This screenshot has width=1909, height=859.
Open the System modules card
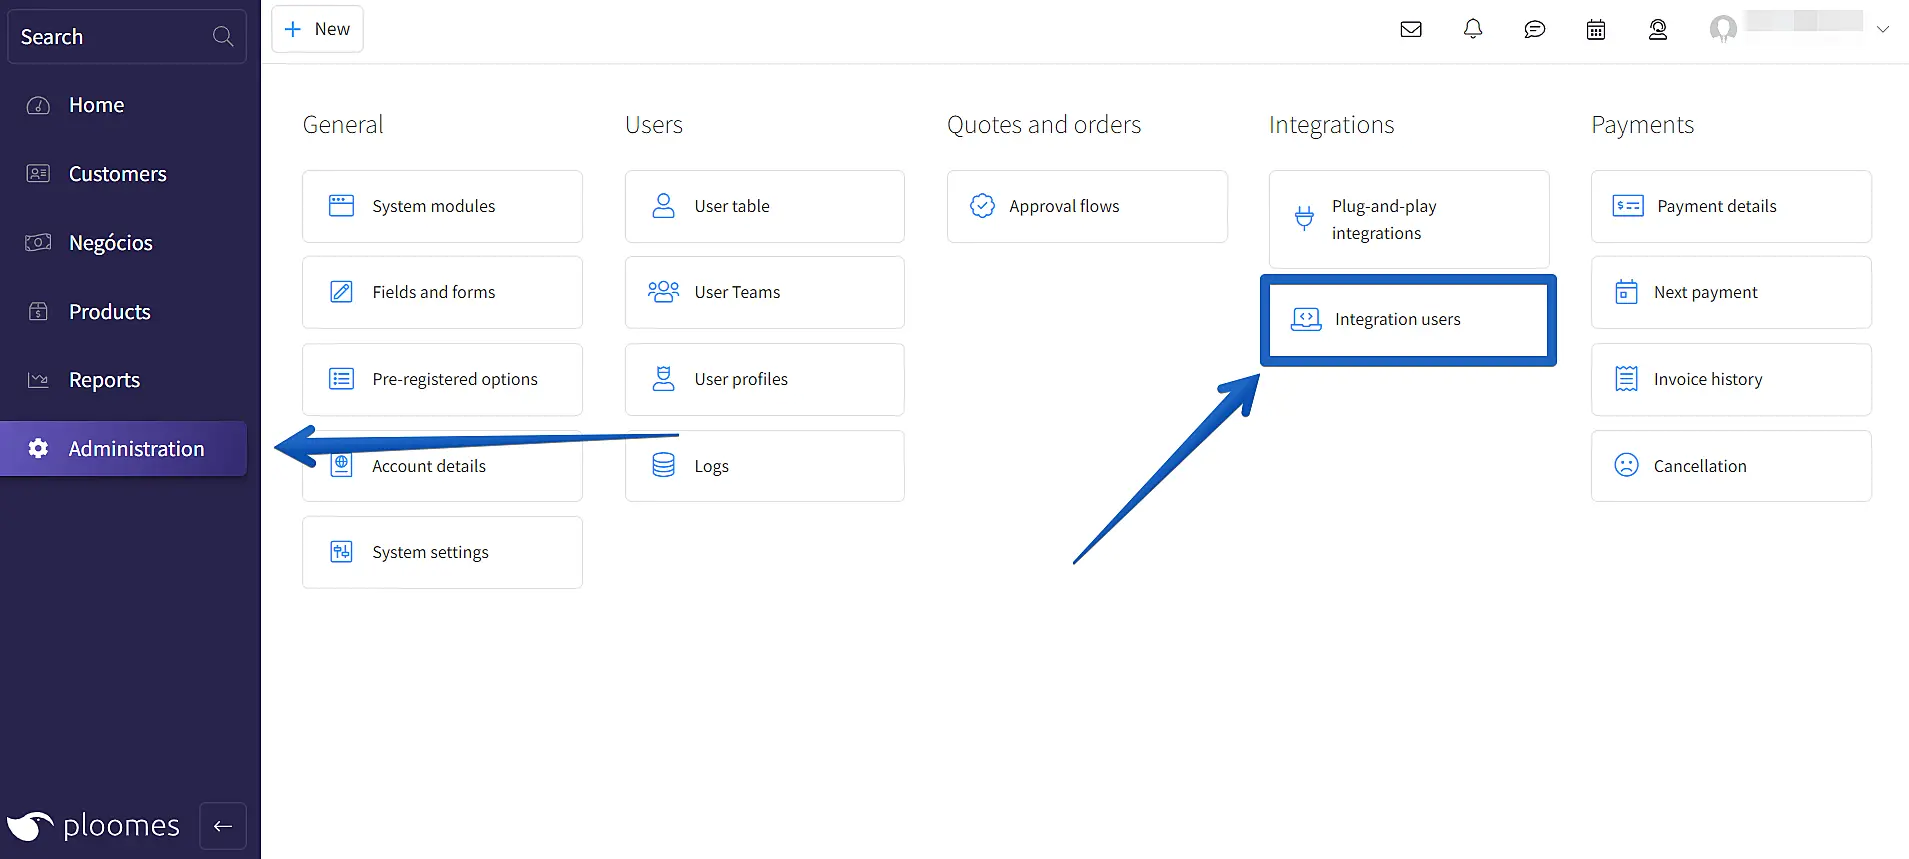tap(442, 206)
